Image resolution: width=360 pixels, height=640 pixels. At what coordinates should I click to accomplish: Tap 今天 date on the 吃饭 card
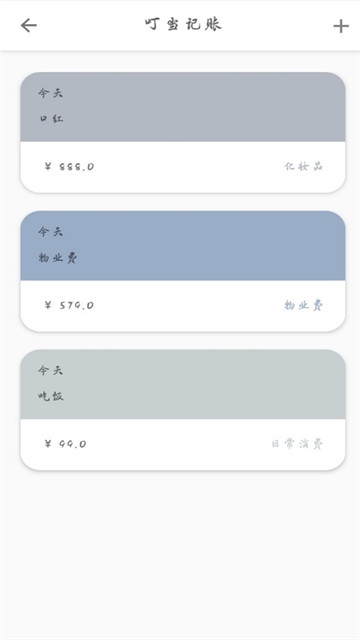tap(51, 371)
